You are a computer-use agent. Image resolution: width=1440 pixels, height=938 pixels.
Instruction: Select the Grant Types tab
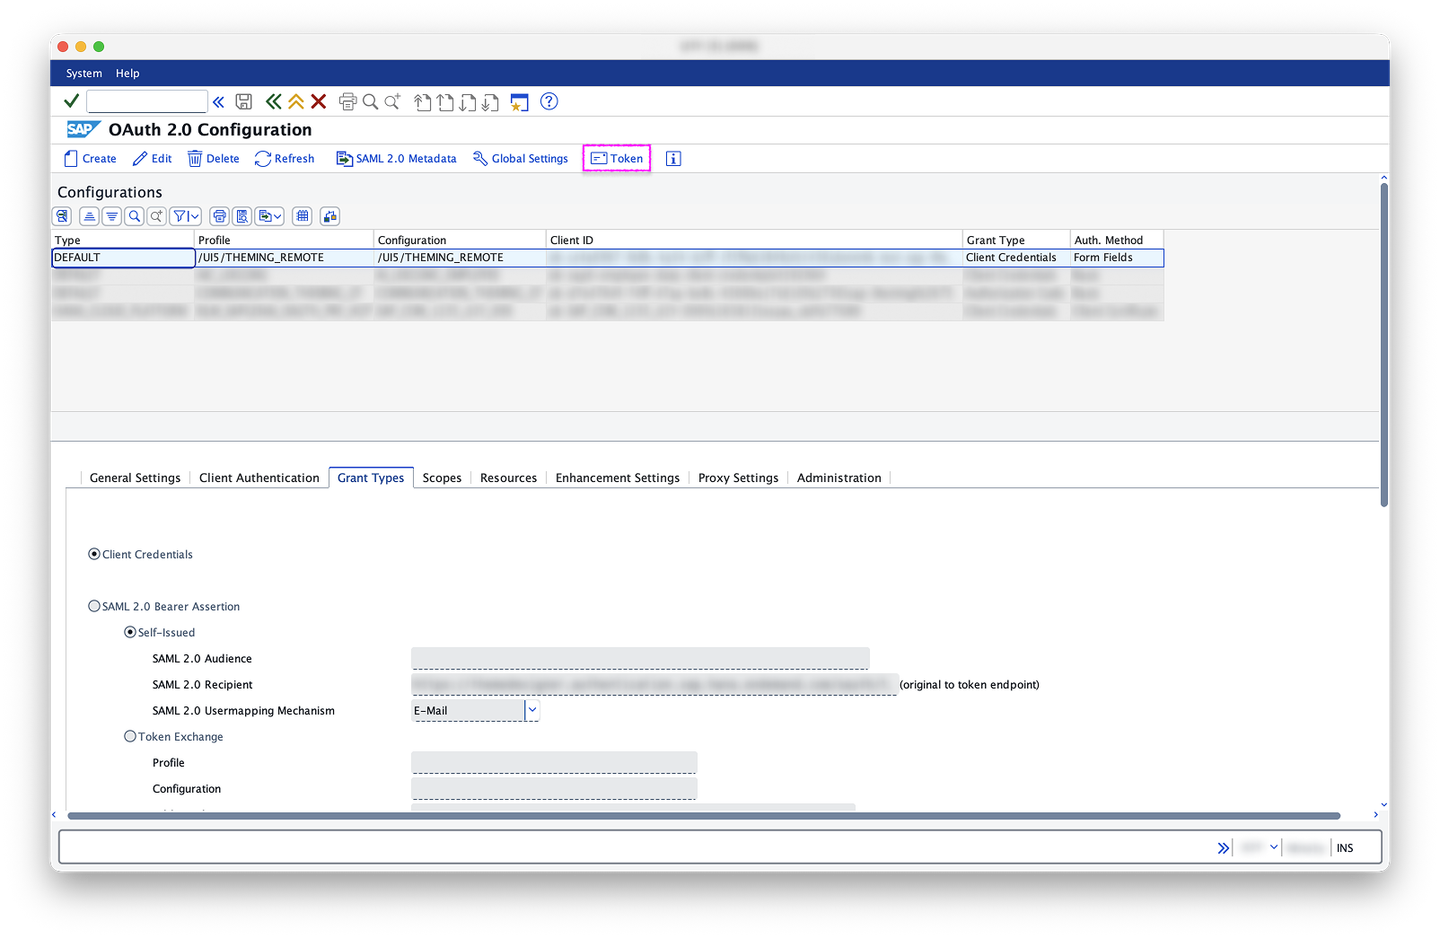click(x=371, y=478)
